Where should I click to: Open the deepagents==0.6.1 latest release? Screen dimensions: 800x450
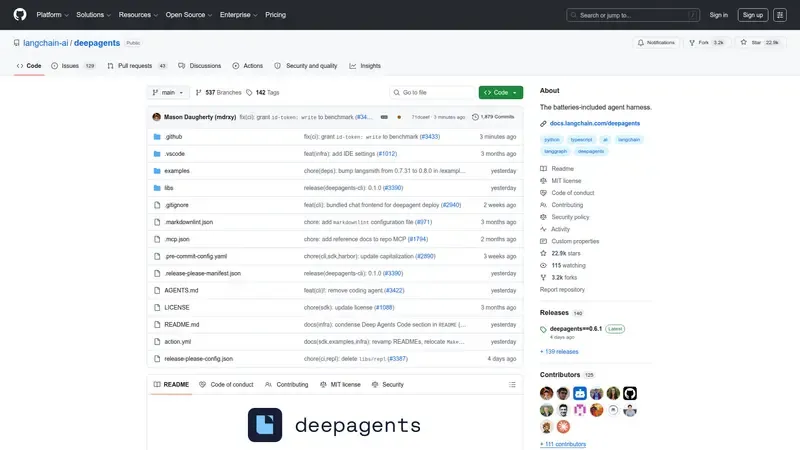coord(576,329)
